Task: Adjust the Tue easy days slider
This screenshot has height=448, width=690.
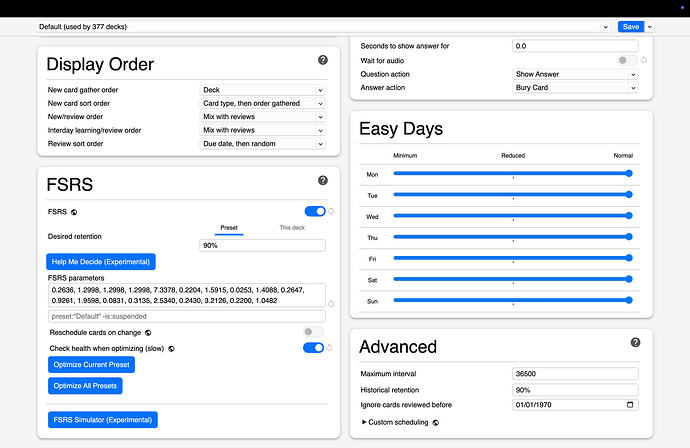Action: click(513, 195)
